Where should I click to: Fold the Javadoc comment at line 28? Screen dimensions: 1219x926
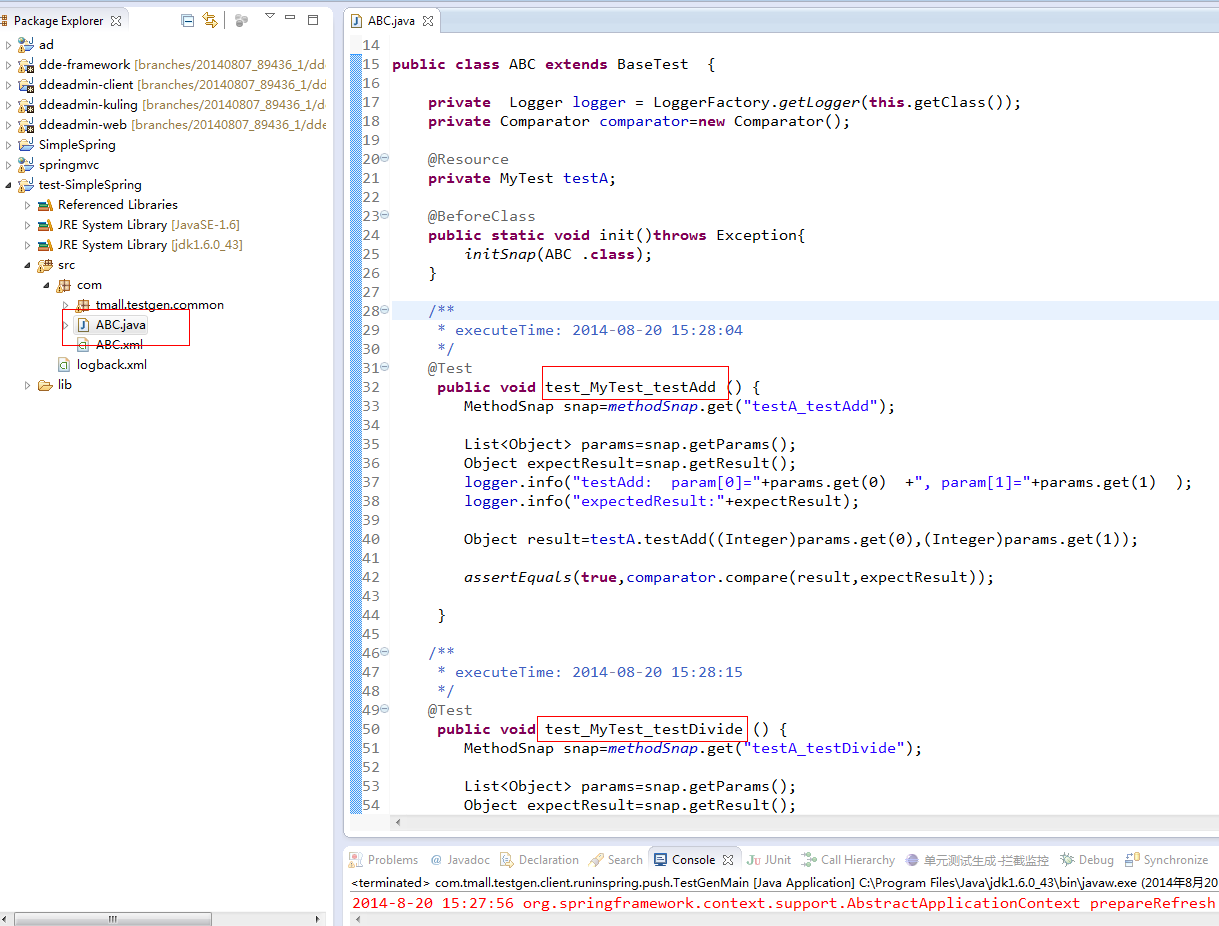[385, 311]
